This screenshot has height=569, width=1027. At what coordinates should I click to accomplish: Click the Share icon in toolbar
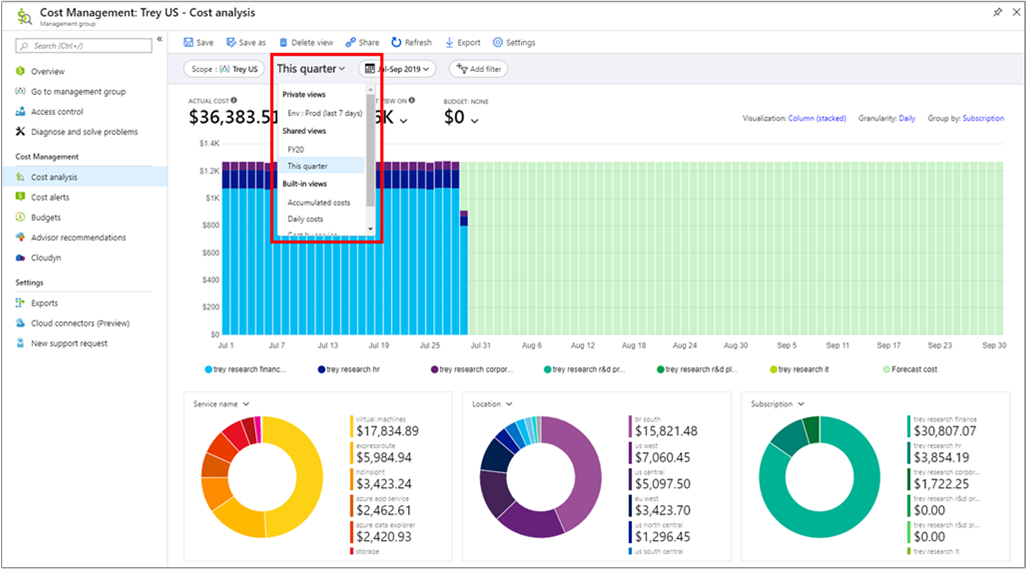pyautogui.click(x=351, y=43)
